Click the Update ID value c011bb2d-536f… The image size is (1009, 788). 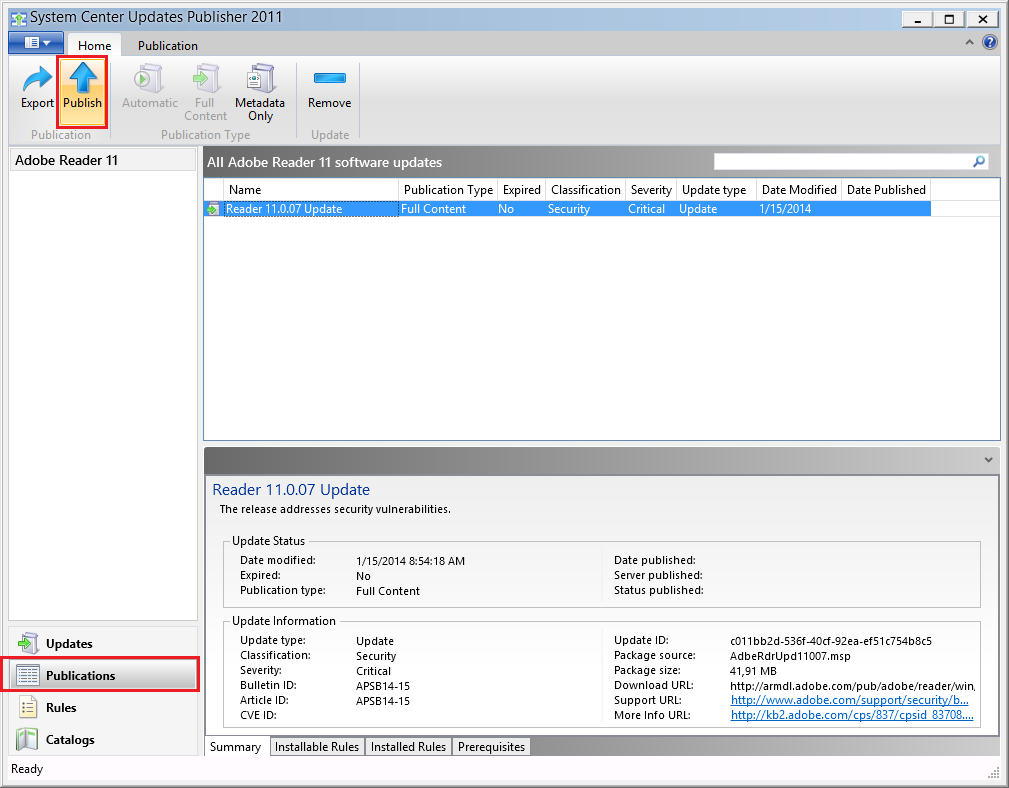pyautogui.click(x=831, y=641)
